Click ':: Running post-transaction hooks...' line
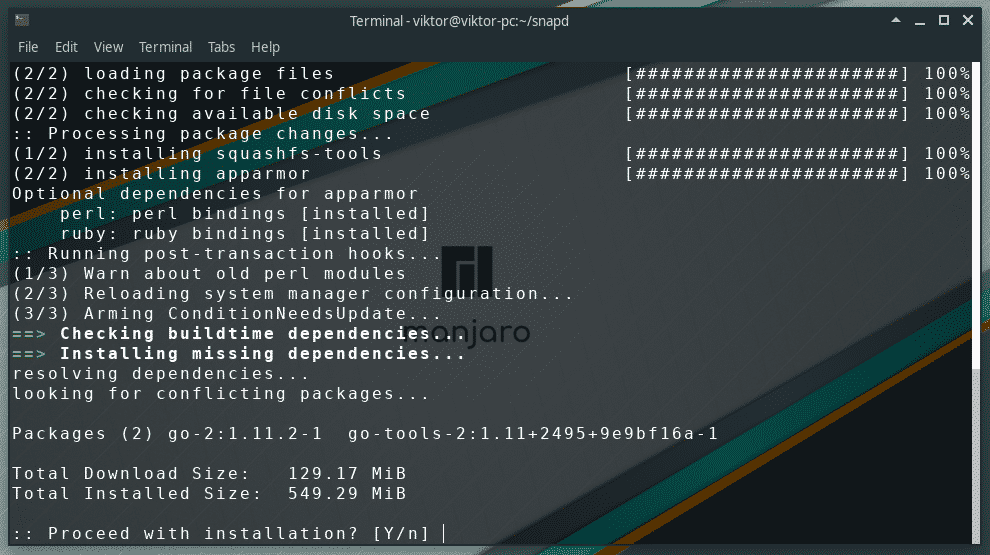 click(x=227, y=254)
